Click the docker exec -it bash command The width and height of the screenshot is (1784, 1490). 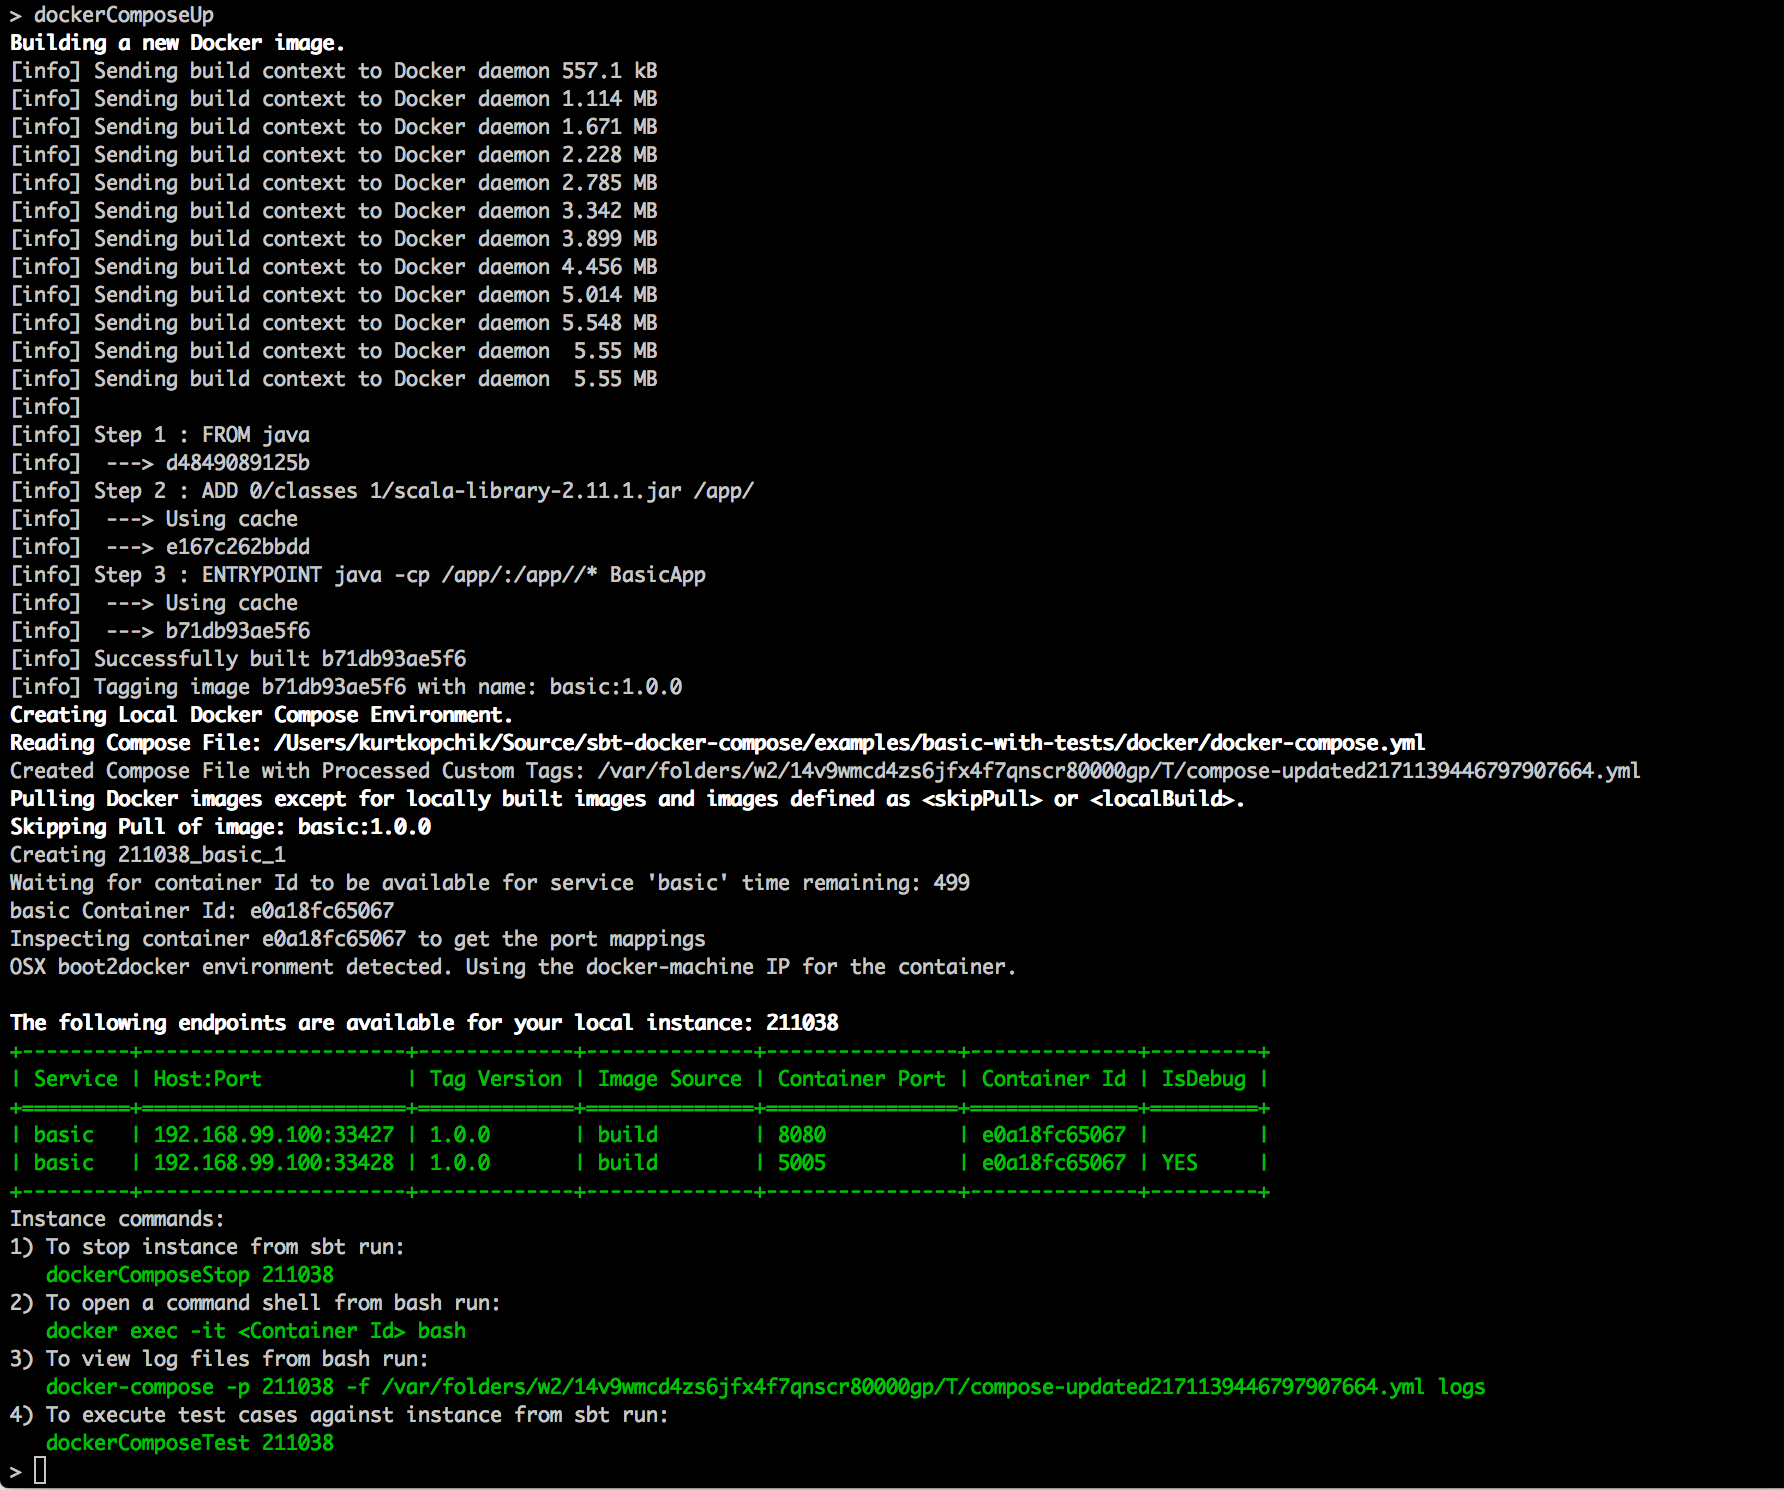(255, 1331)
